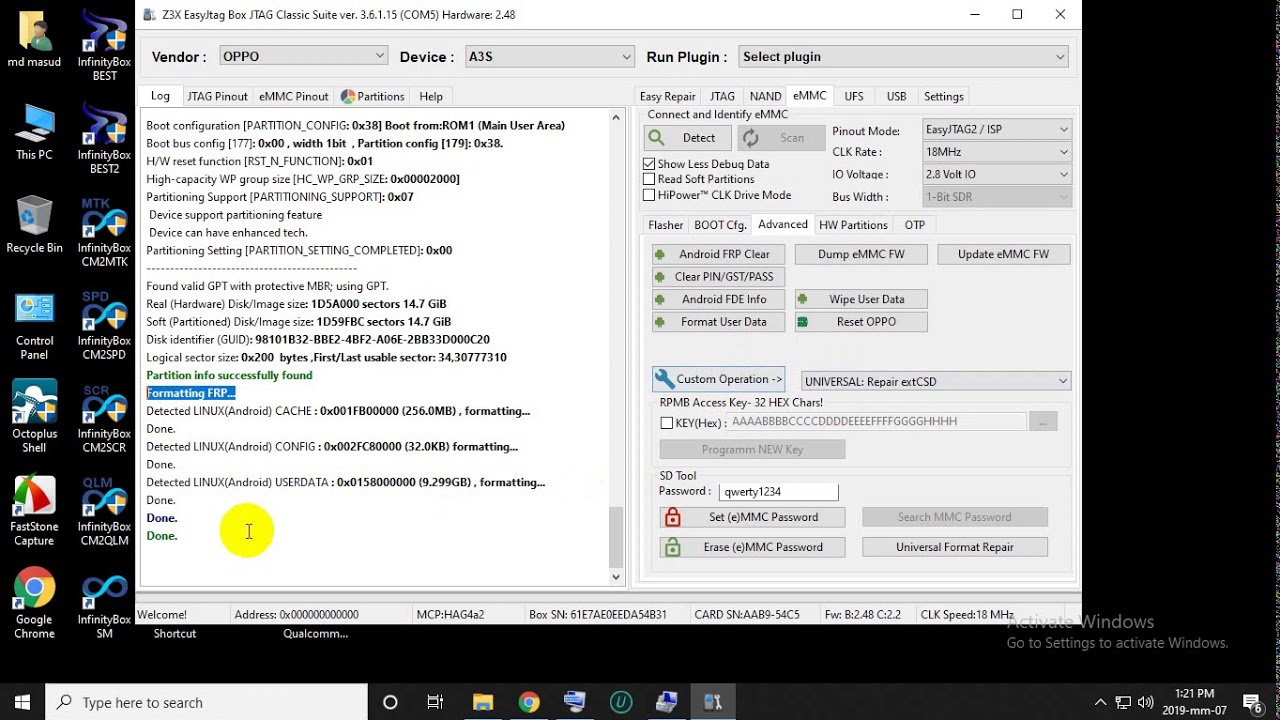This screenshot has width=1280, height=720.
Task: Open FastStone Capture desktop icon
Action: [34, 510]
